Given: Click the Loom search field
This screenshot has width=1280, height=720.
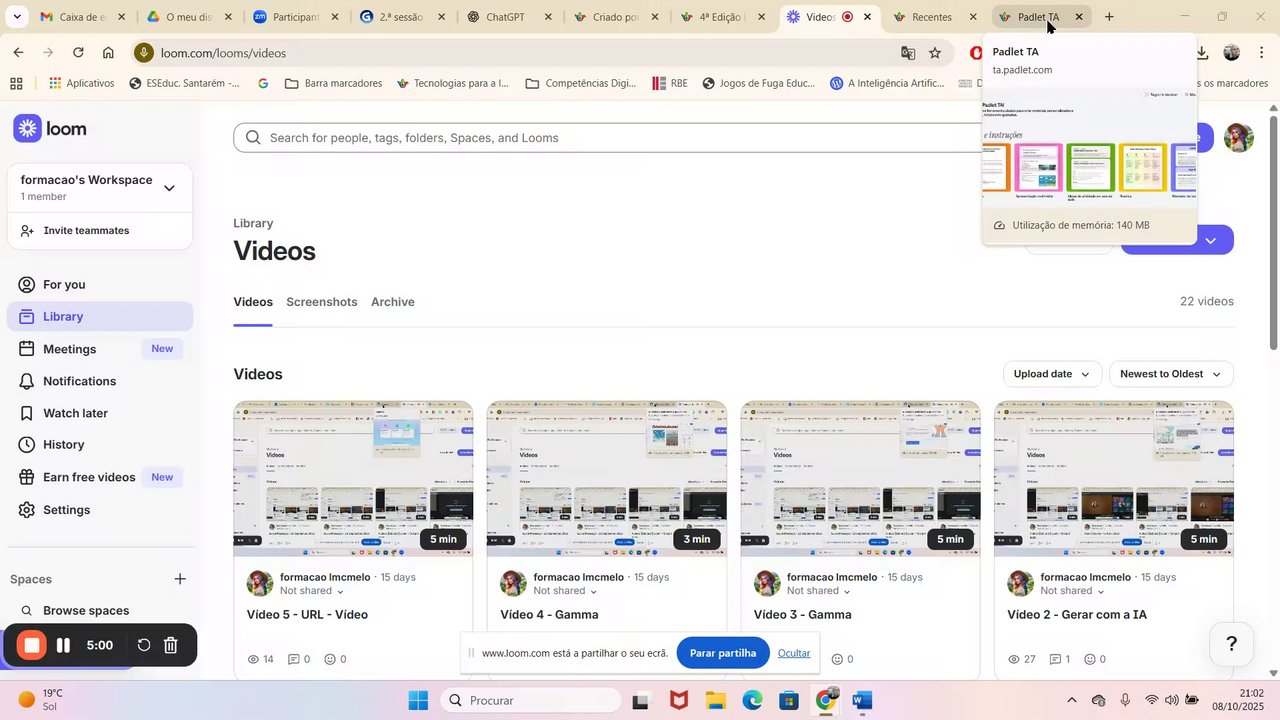Looking at the screenshot, I should pyautogui.click(x=620, y=138).
